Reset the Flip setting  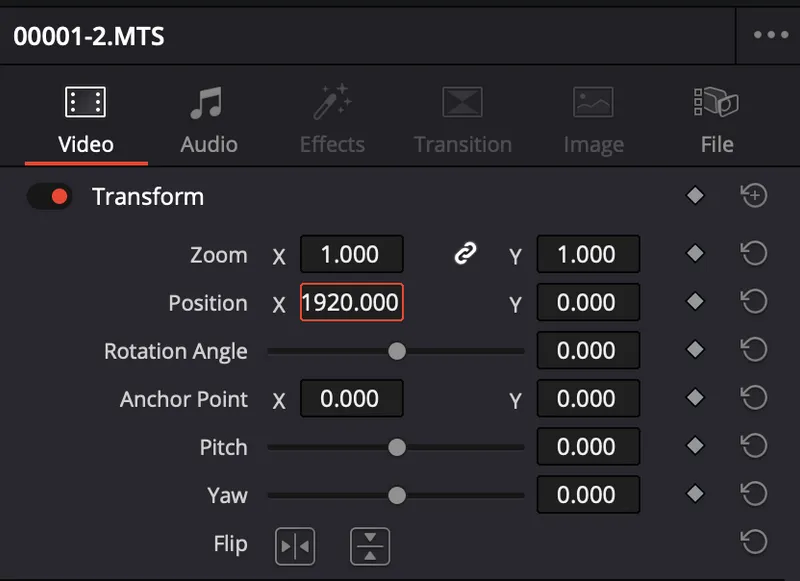click(x=754, y=542)
